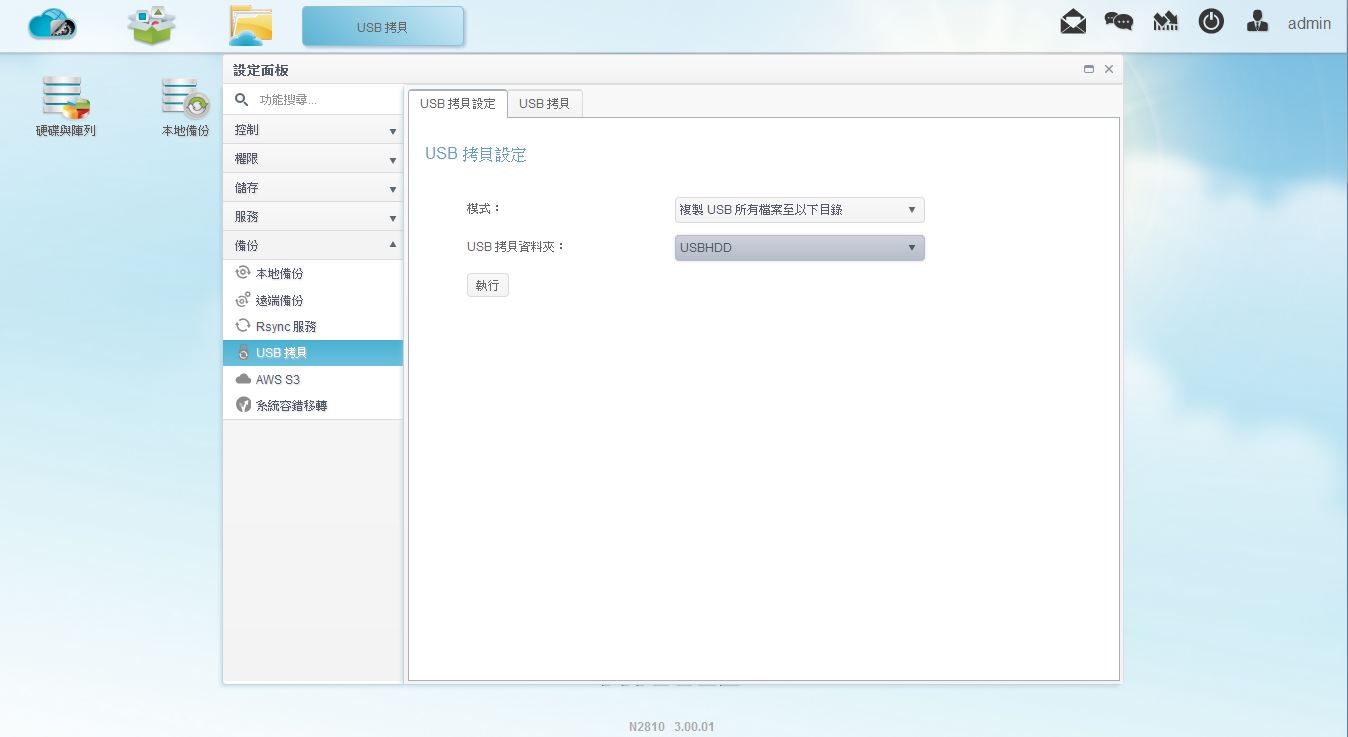Open the mail envelope notifications icon
This screenshot has width=1348, height=737.
[1073, 22]
